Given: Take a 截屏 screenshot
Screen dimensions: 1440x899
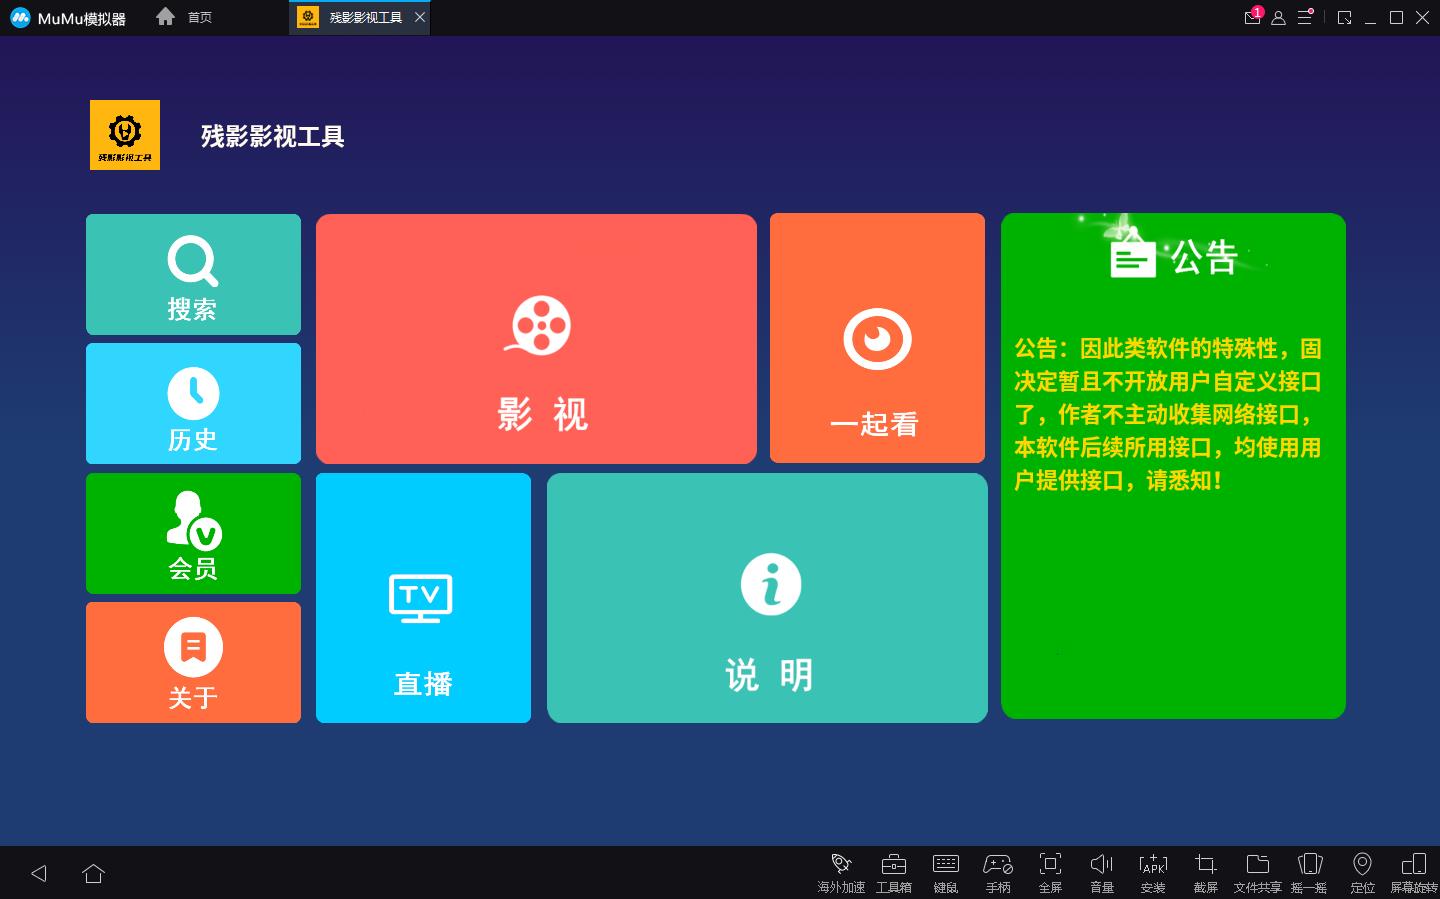Looking at the screenshot, I should coord(1206,872).
